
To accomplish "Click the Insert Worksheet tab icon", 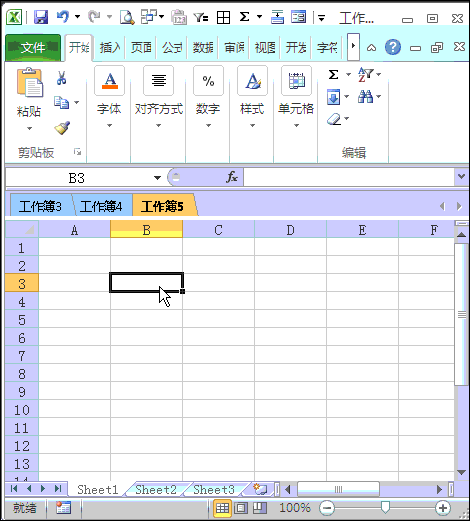I will (260, 489).
